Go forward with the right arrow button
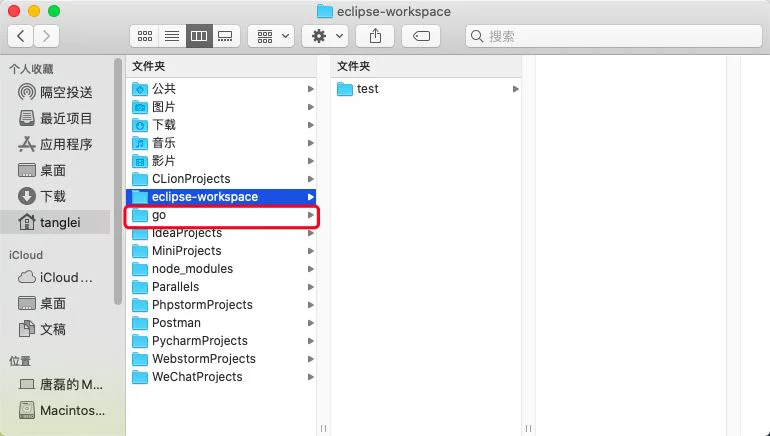Viewport: 770px width, 436px height. coord(46,36)
